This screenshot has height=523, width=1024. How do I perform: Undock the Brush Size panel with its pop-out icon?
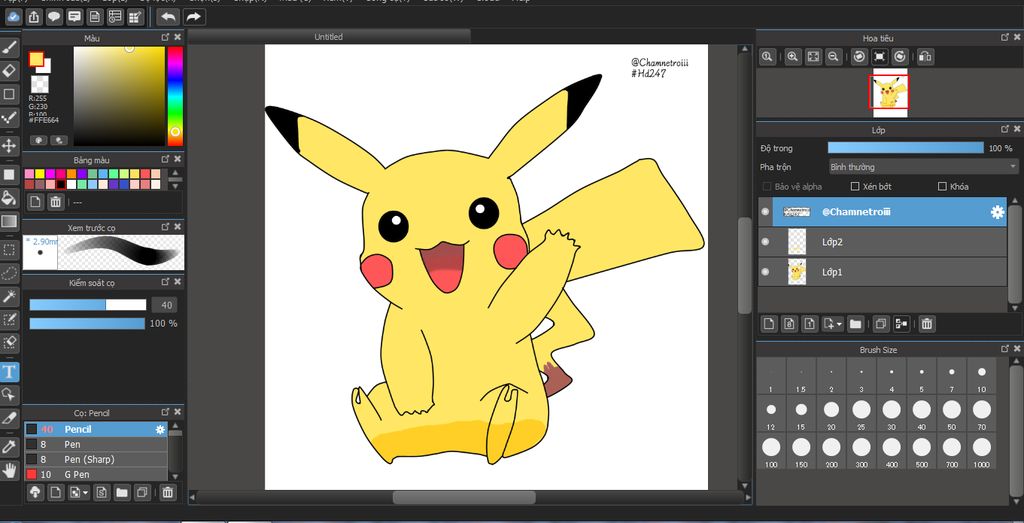click(x=1004, y=349)
